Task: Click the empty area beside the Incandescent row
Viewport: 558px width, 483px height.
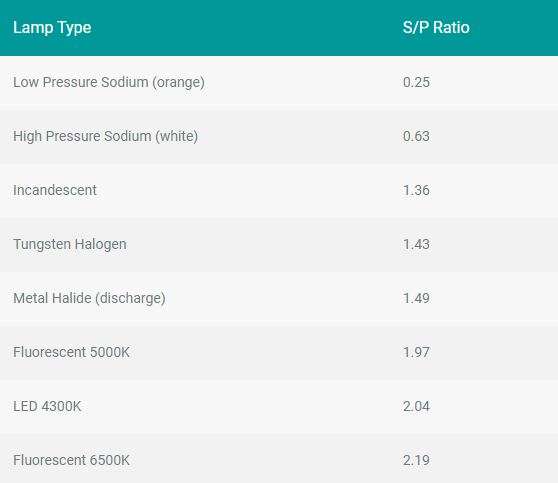Action: 249,190
